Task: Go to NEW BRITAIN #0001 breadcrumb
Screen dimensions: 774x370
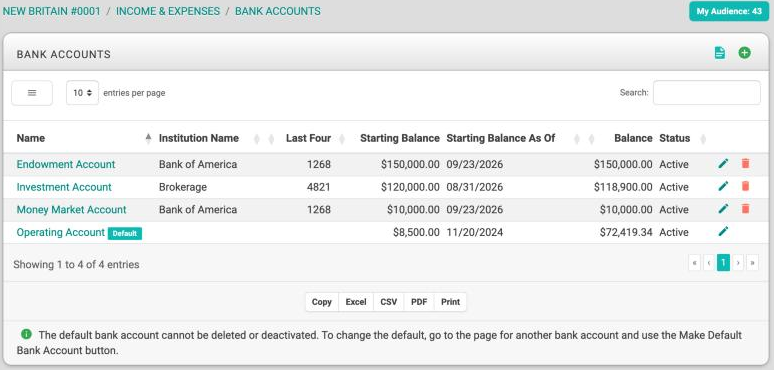Action: click(x=51, y=11)
